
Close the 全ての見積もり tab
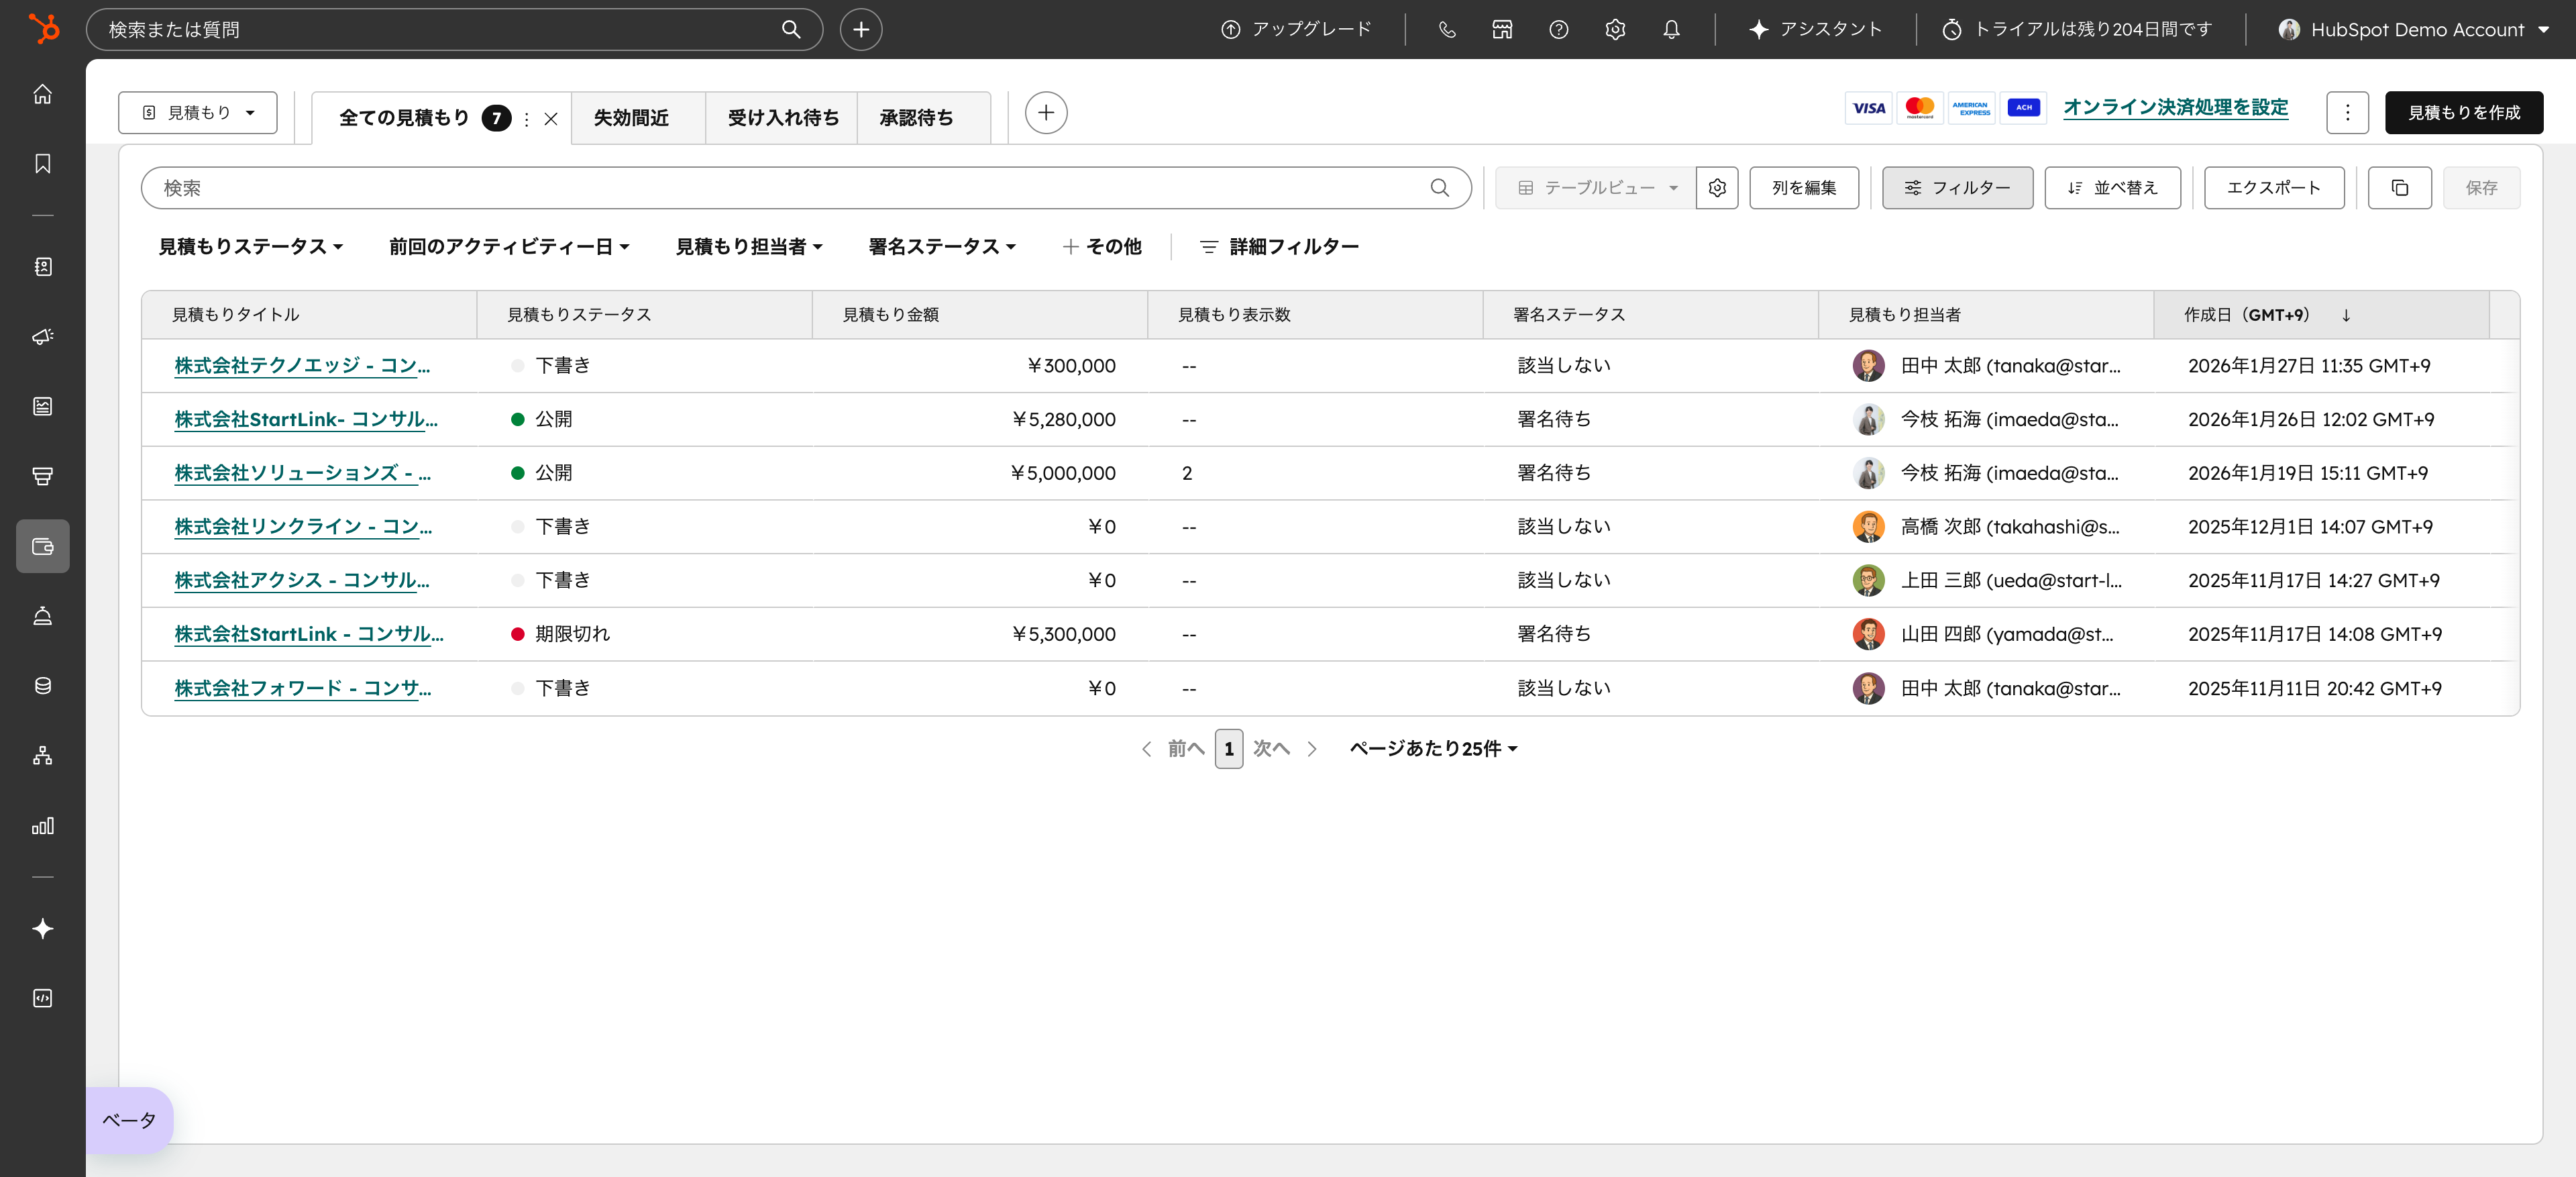point(551,119)
